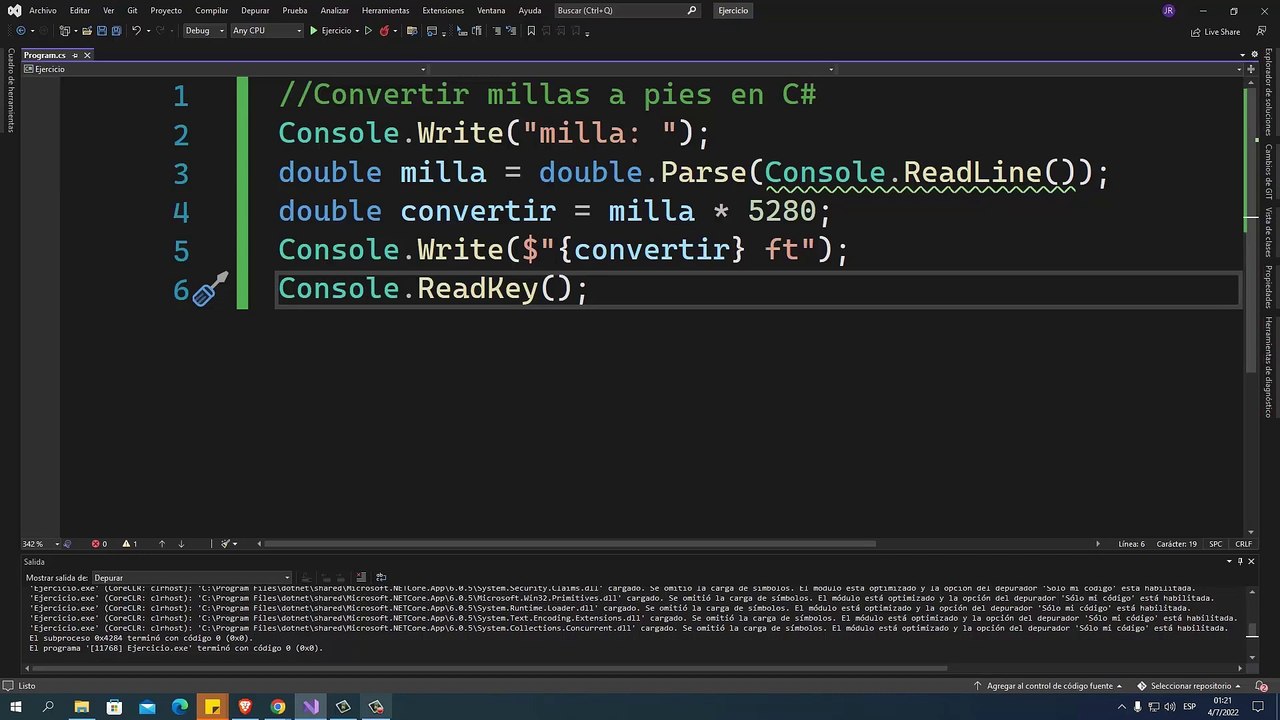Click the code cleanup broom icon

click(x=225, y=544)
